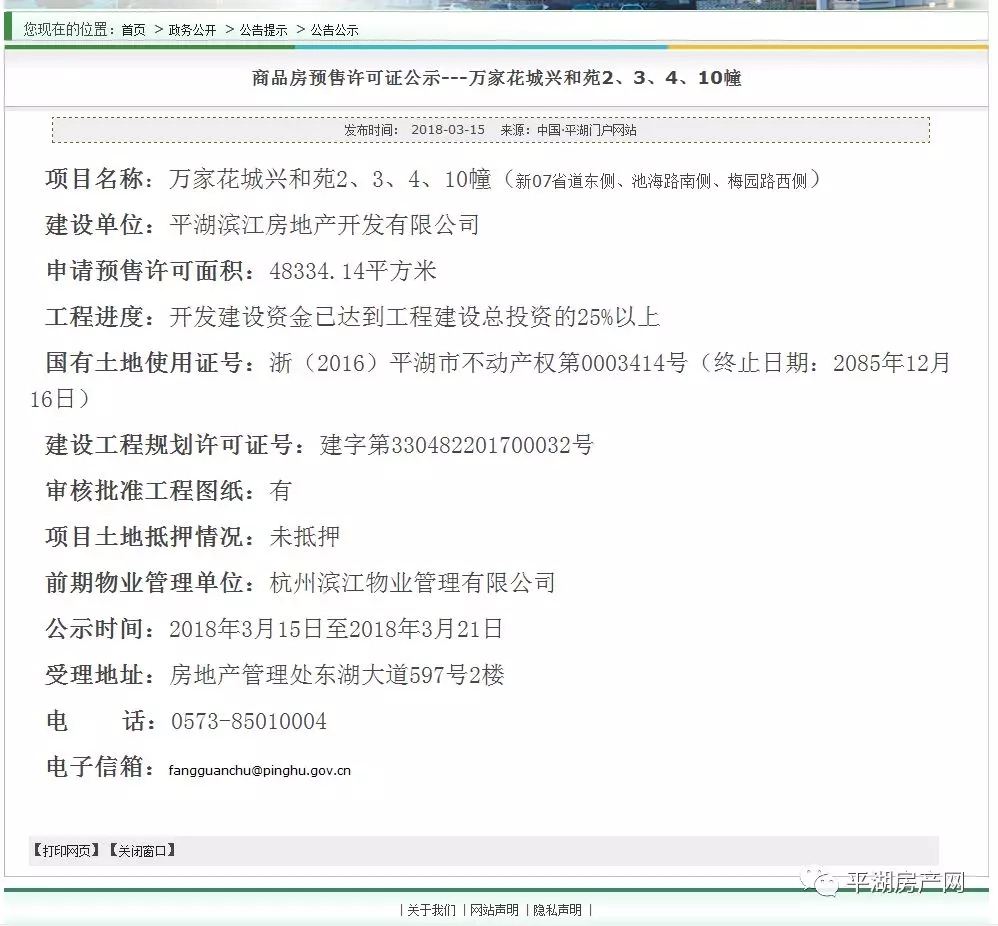Click the 首页 breadcrumb link
998x926 pixels.
pyautogui.click(x=133, y=30)
